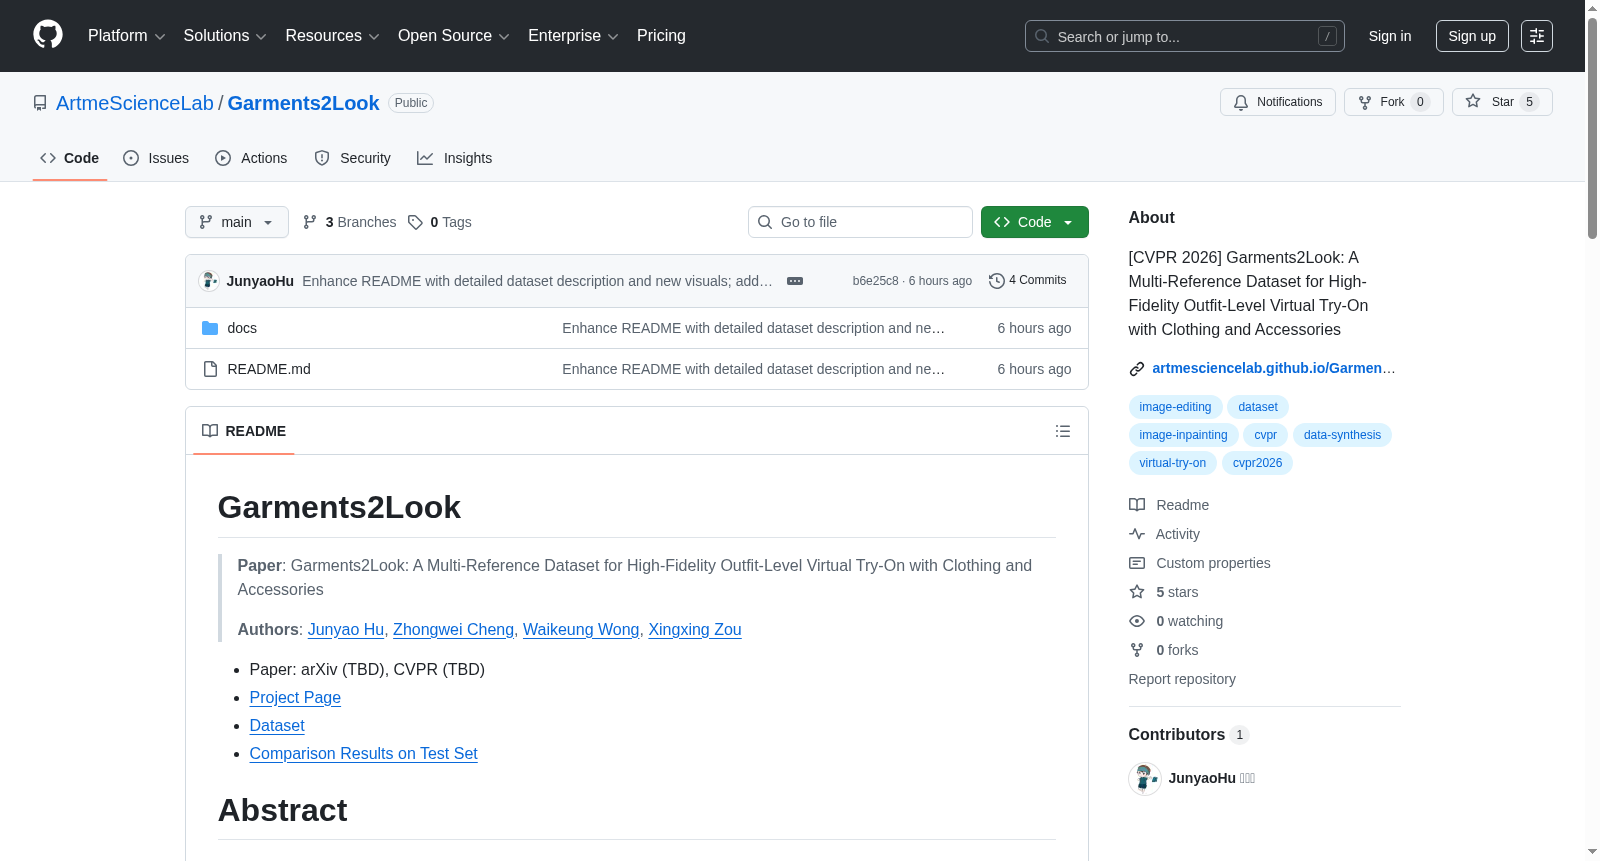The height and width of the screenshot is (861, 1600).
Task: Click the README.md file icon
Action: [x=210, y=369]
